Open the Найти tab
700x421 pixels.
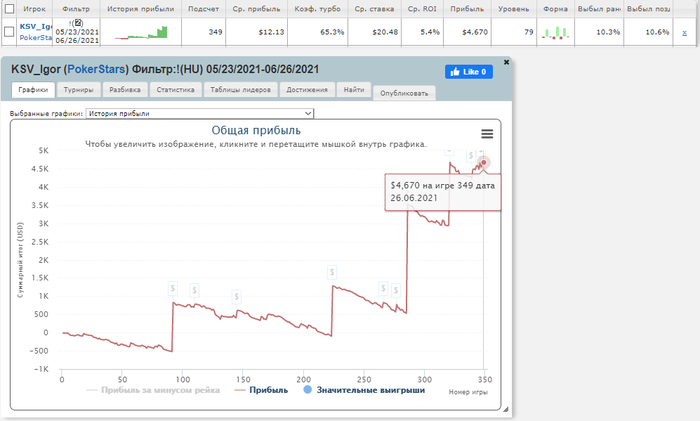(354, 89)
